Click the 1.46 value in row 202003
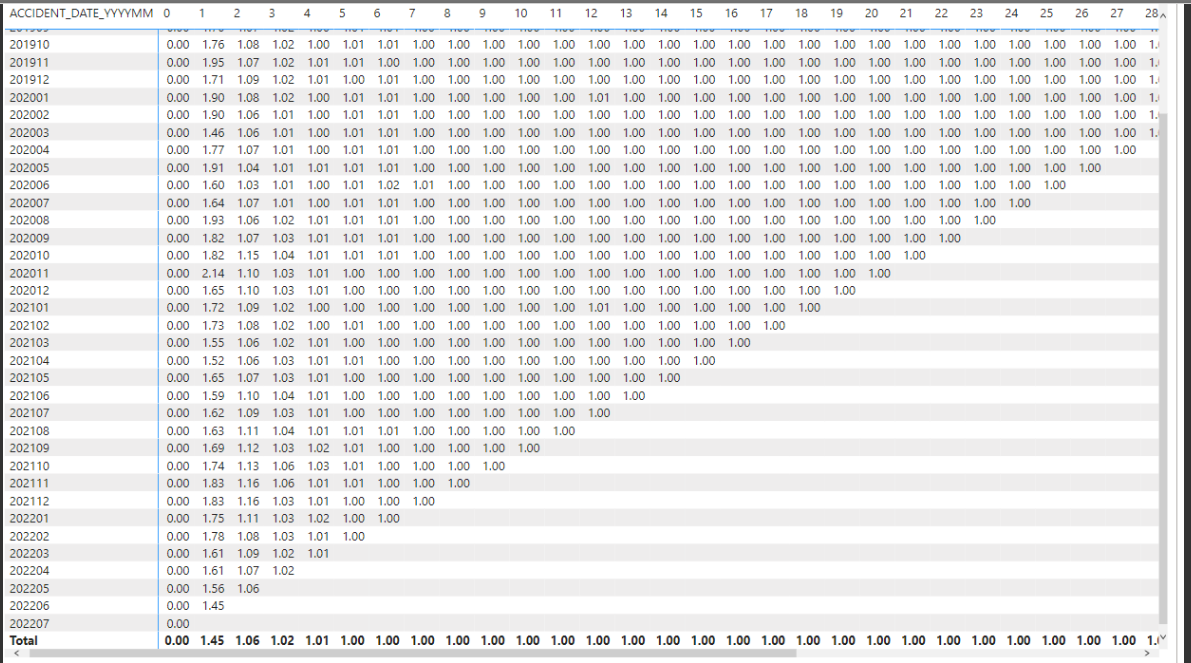1191x663 pixels. click(213, 132)
